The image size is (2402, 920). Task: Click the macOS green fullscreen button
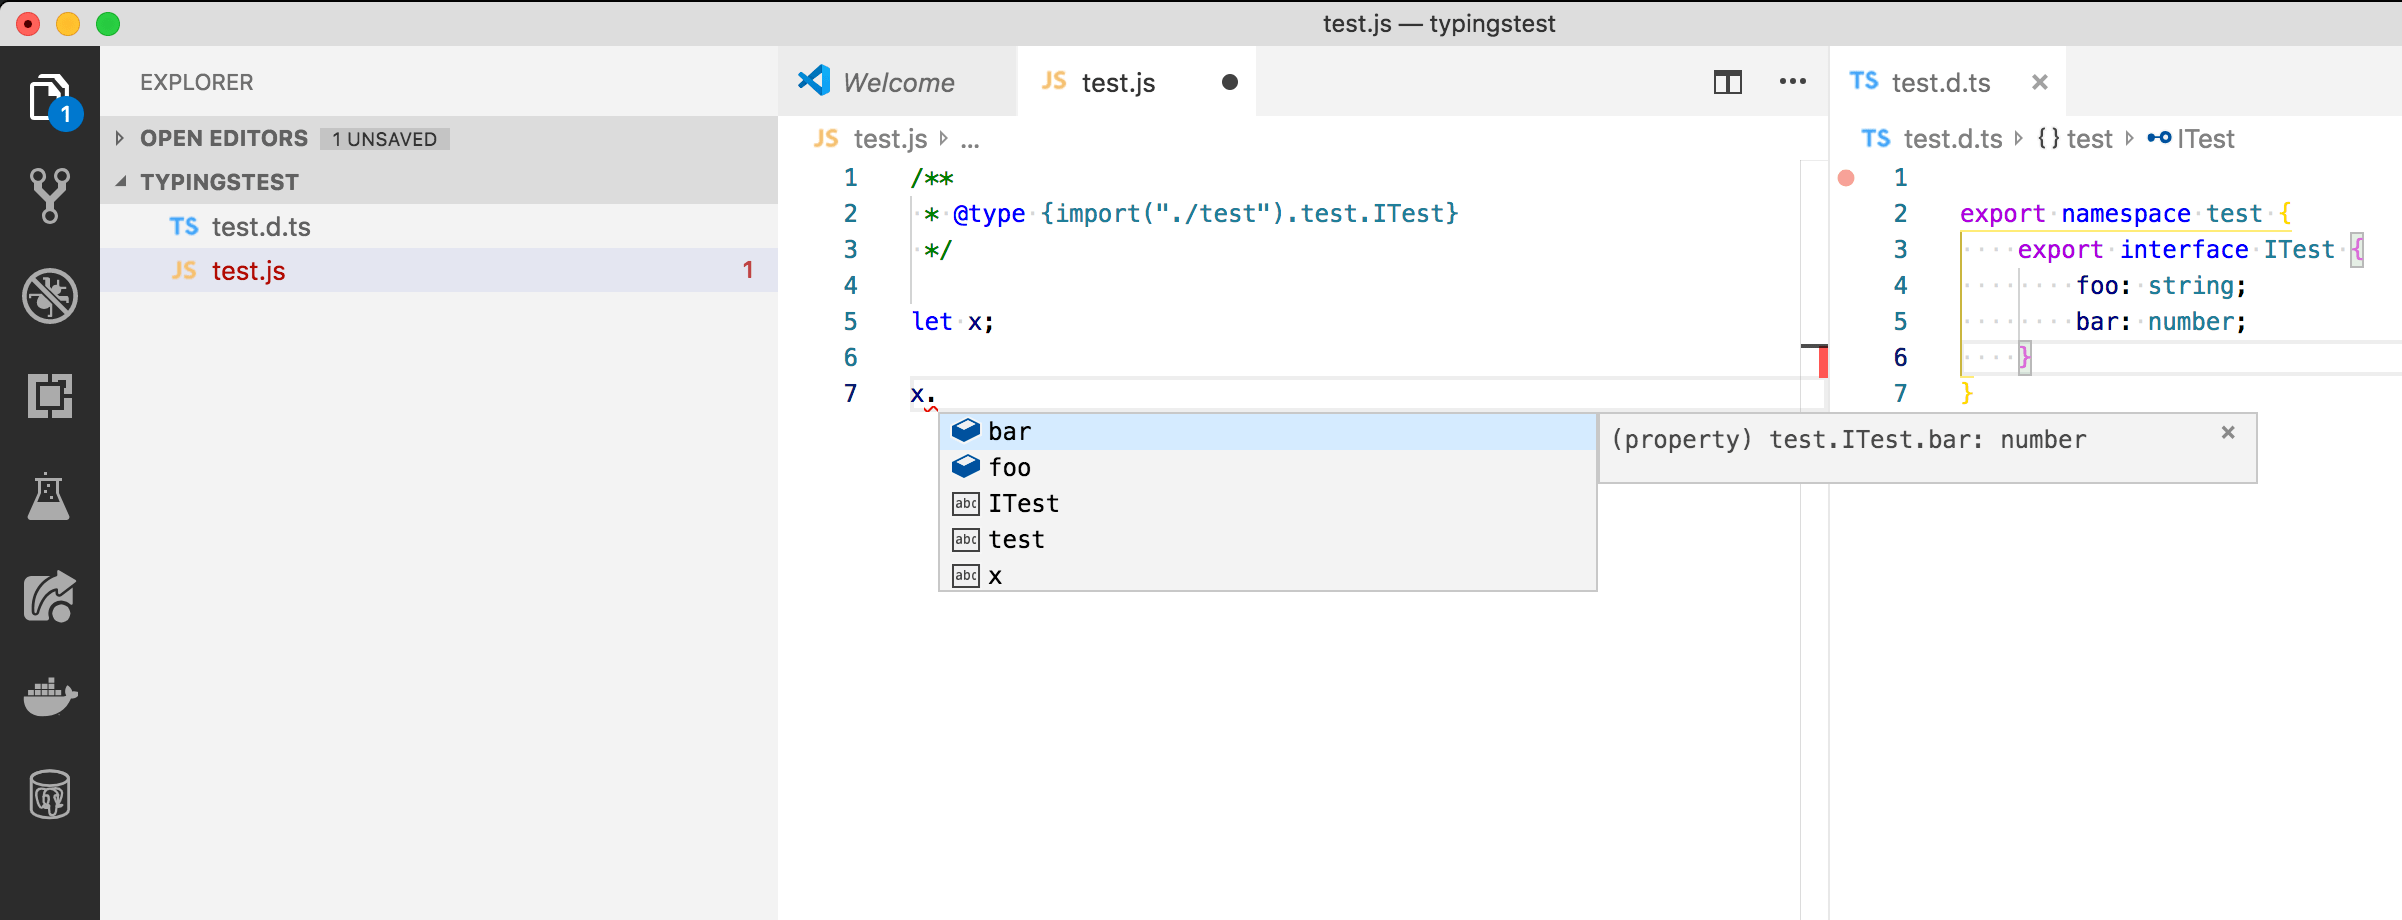click(x=108, y=23)
